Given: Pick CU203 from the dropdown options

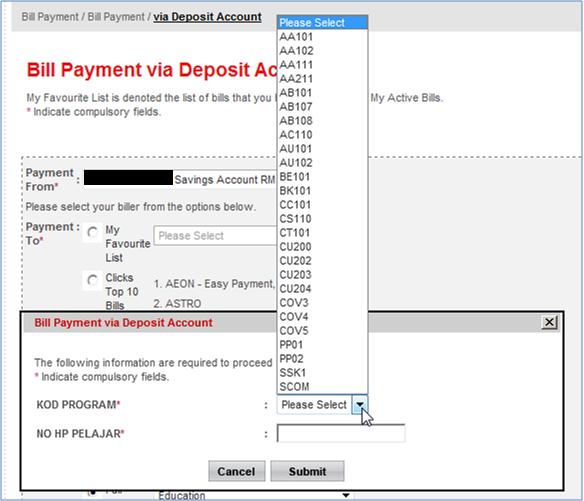Looking at the screenshot, I should point(323,275).
